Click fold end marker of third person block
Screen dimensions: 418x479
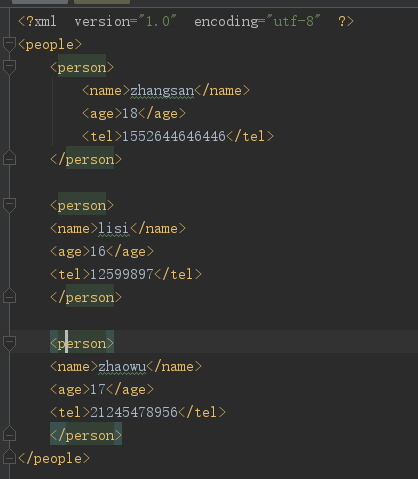coord(9,434)
